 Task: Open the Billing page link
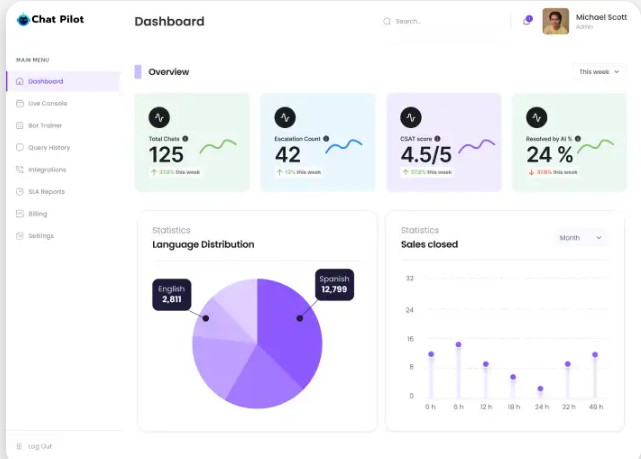click(37, 213)
